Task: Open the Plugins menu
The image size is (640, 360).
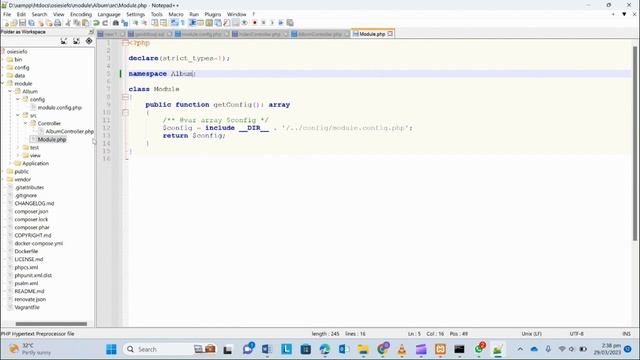Action: (213, 14)
